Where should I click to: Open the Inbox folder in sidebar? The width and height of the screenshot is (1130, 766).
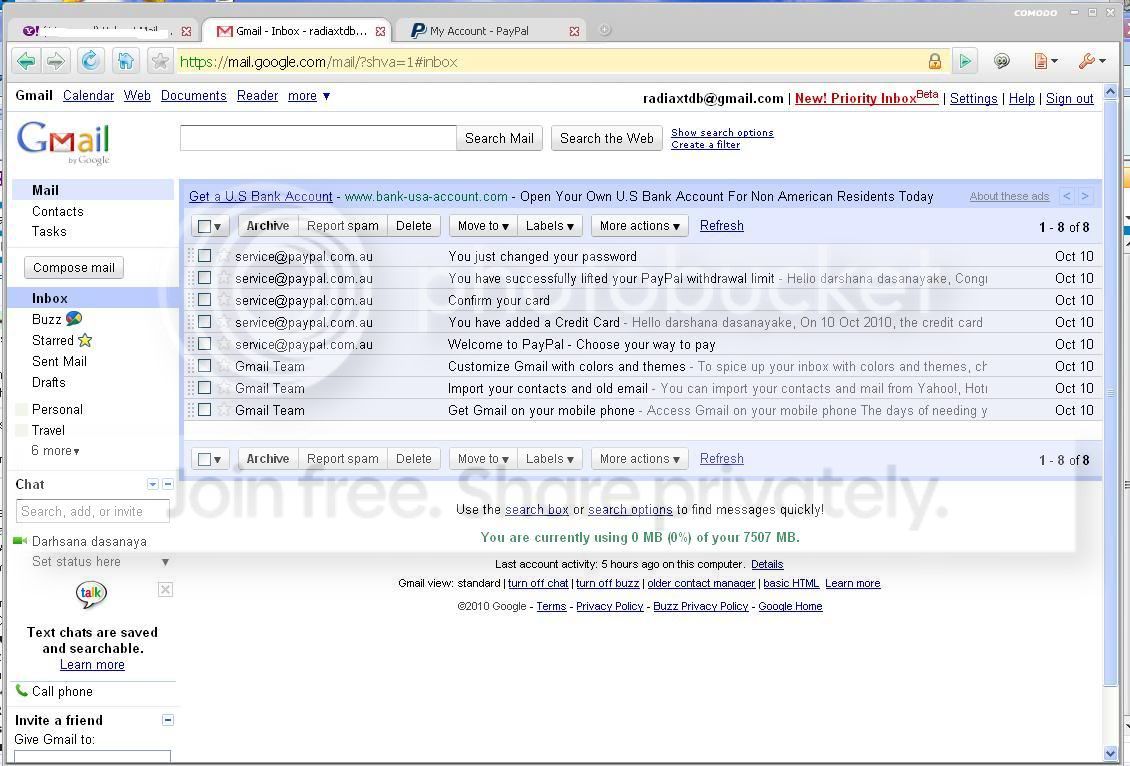(50, 298)
